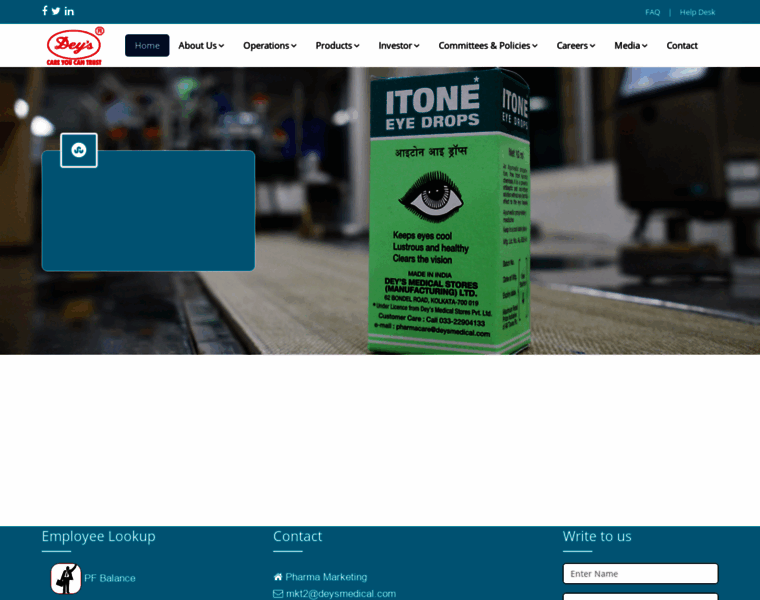This screenshot has height=600, width=760.
Task: Open the Facebook page icon
Action: point(44,11)
